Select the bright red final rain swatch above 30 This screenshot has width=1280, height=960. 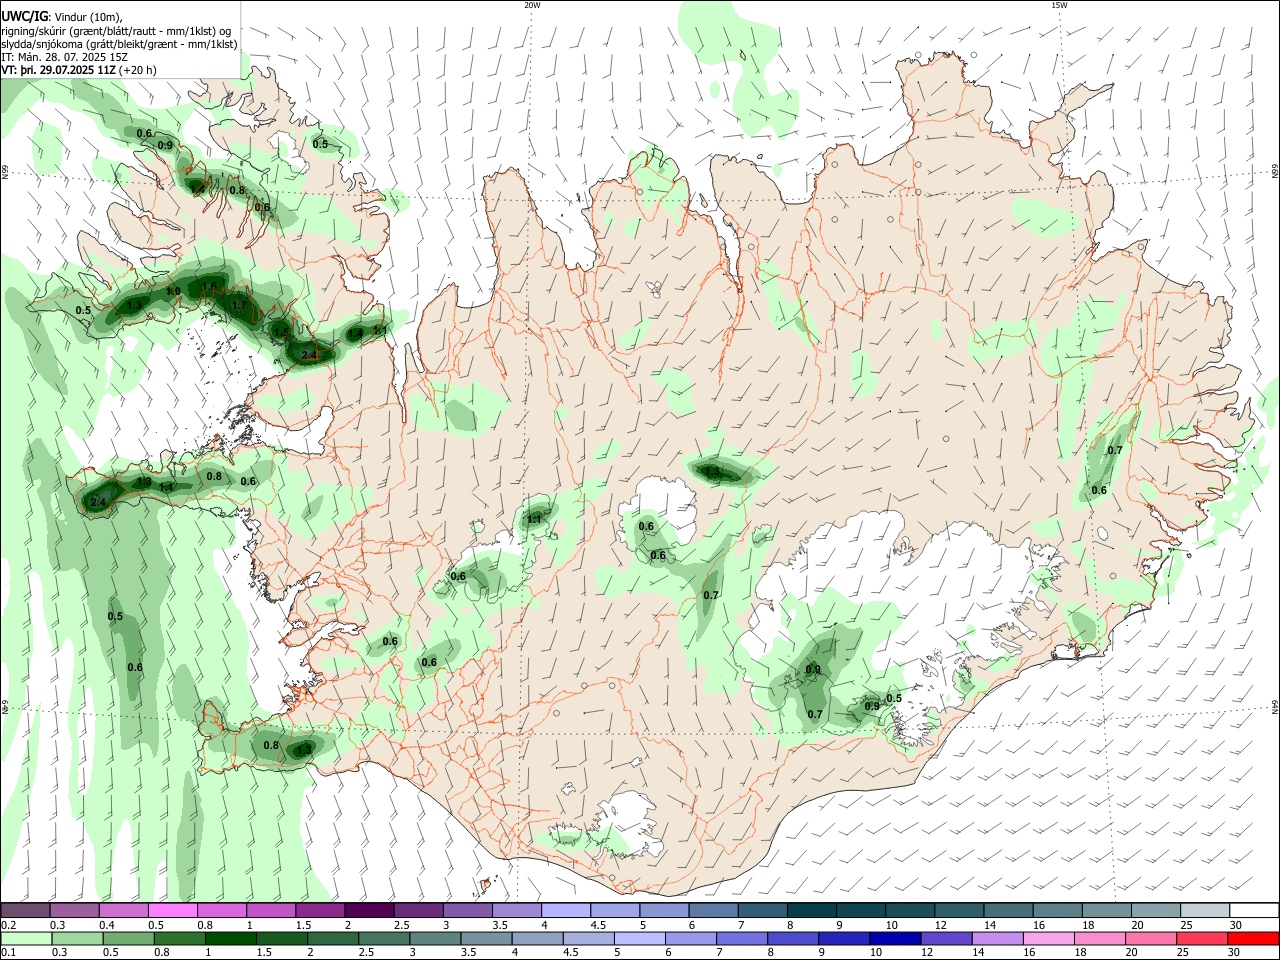pos(1253,938)
